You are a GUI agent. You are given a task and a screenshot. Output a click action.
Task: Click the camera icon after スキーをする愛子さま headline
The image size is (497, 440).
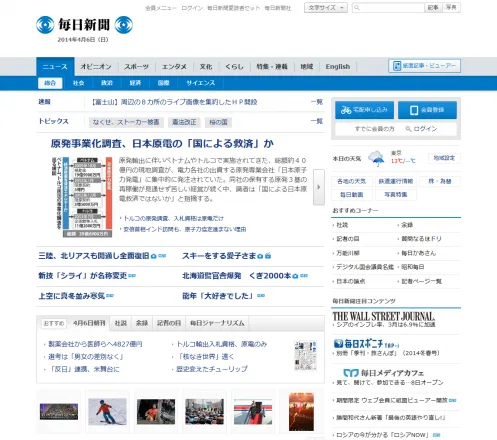click(x=260, y=256)
